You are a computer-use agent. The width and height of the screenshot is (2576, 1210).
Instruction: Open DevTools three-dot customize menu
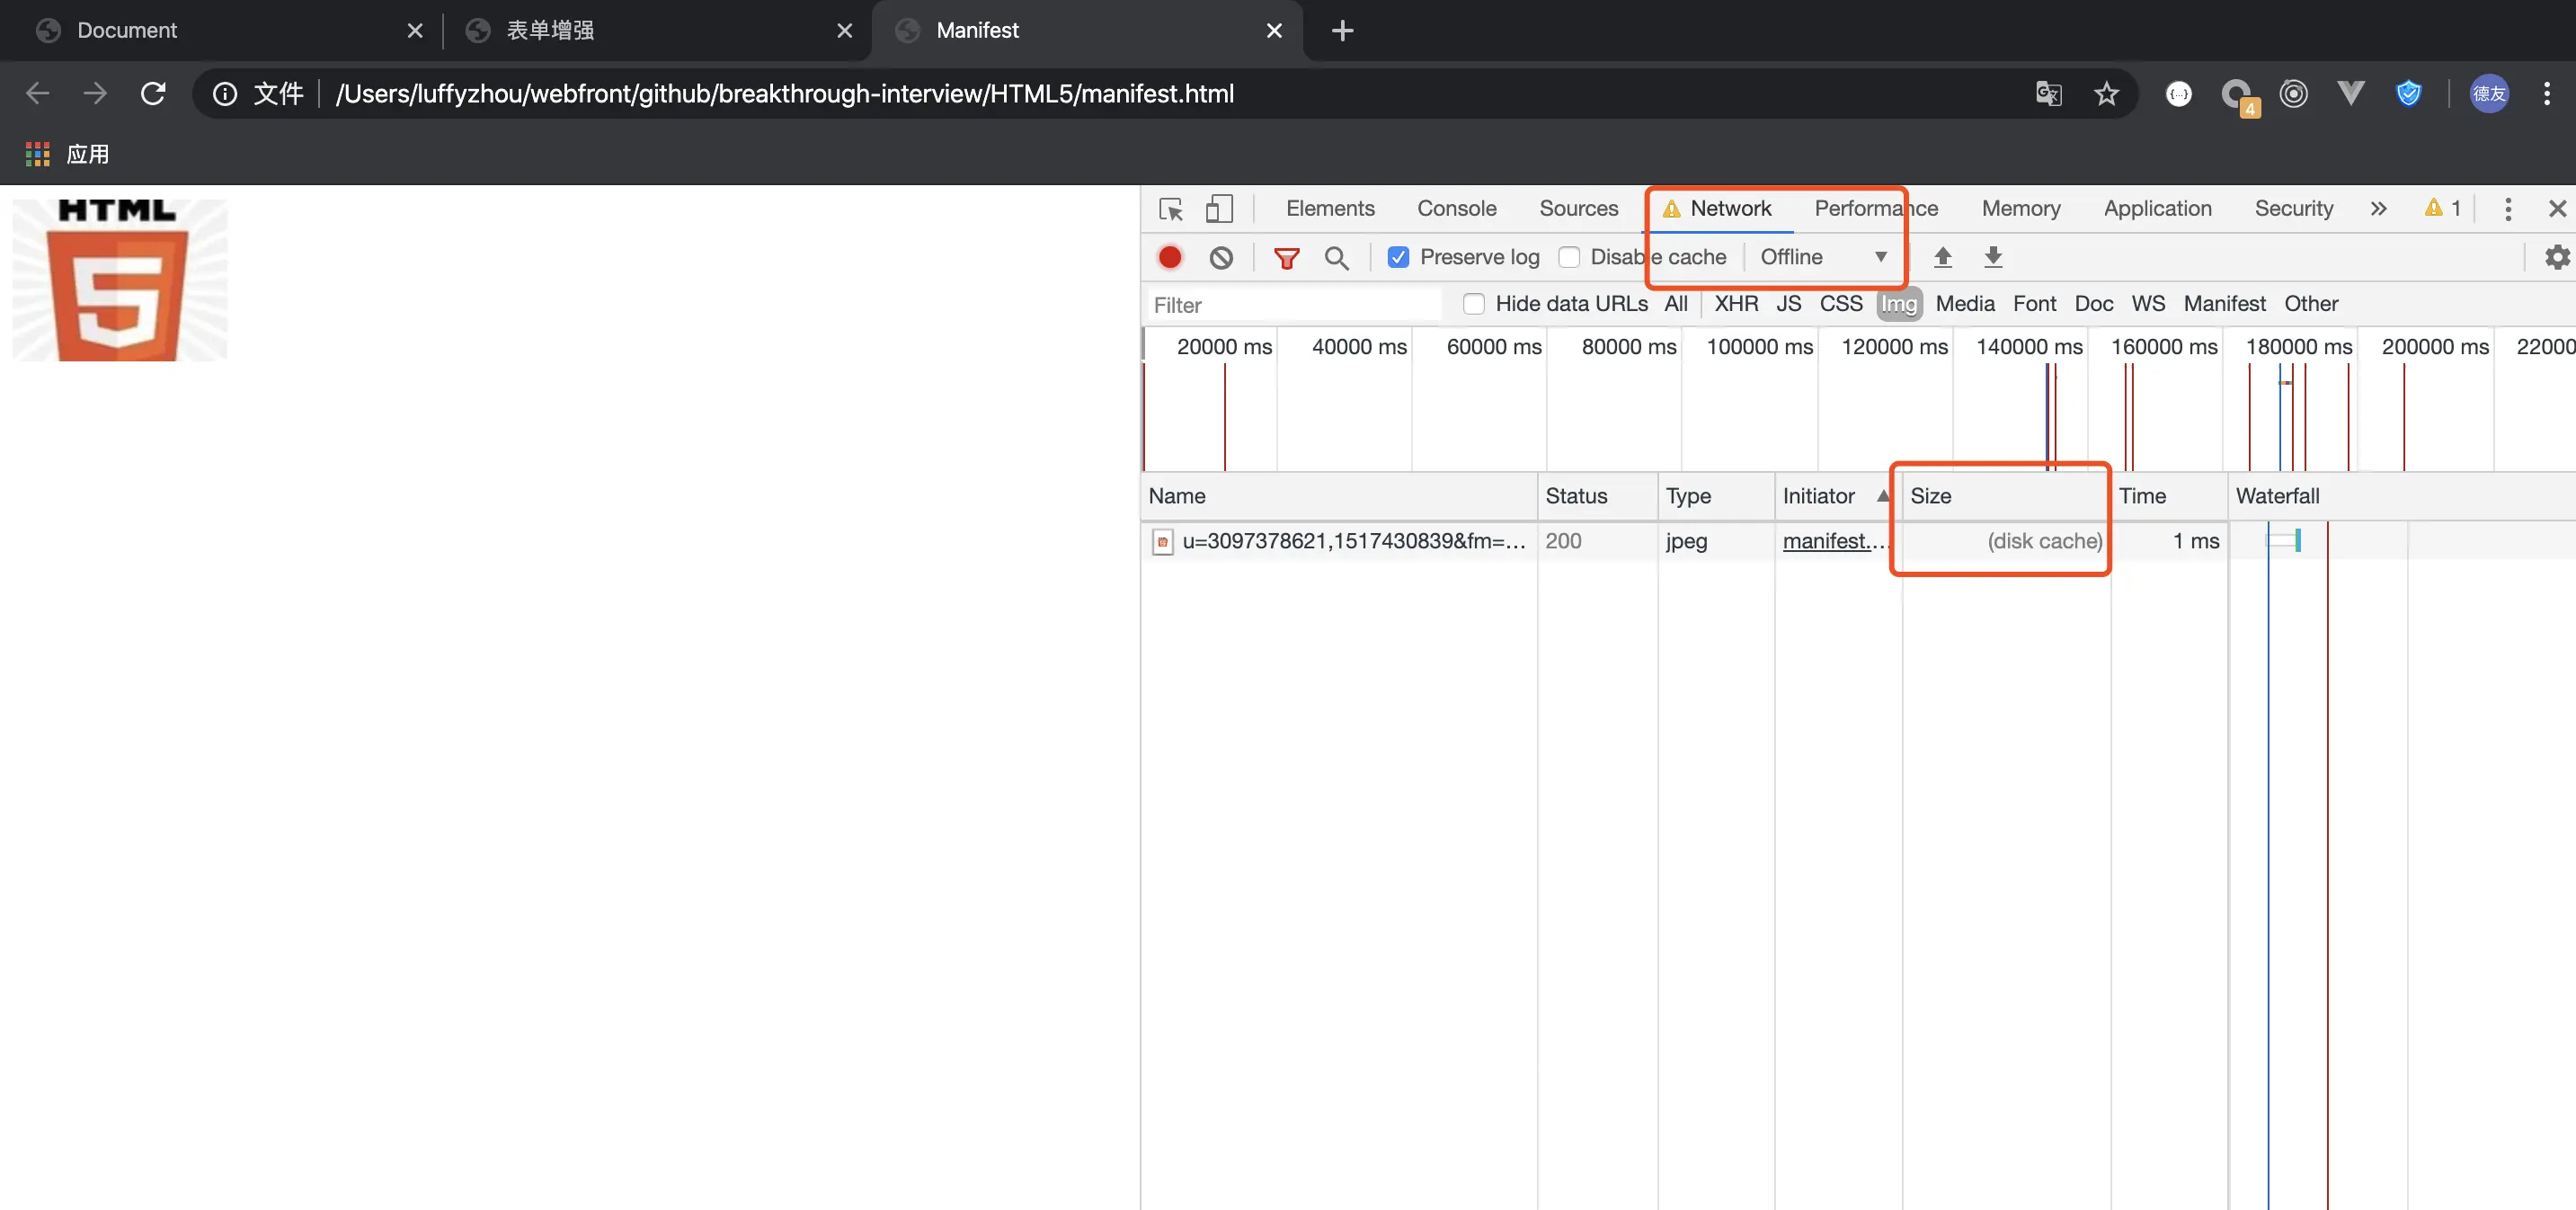point(2507,209)
